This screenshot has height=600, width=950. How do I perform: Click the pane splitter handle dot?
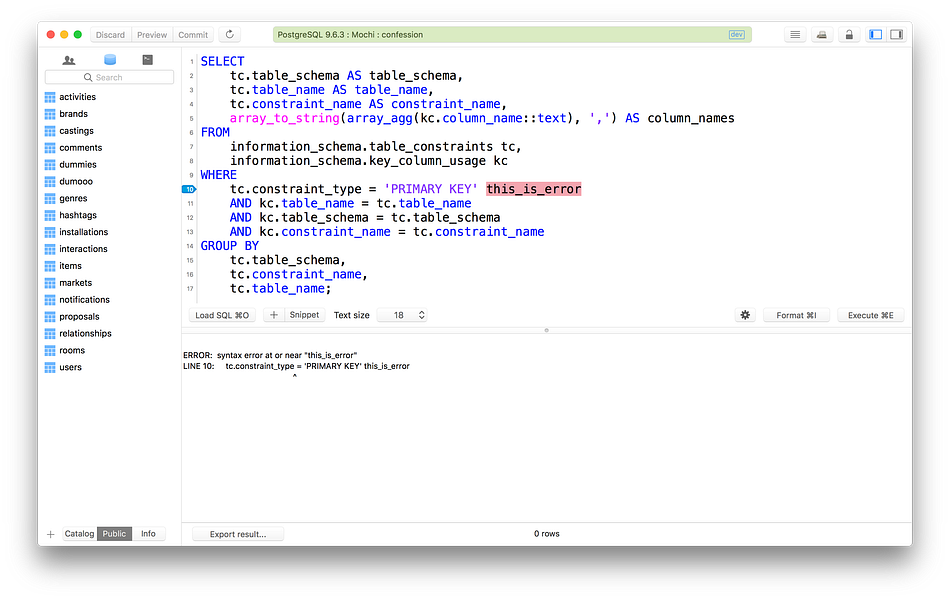(546, 330)
